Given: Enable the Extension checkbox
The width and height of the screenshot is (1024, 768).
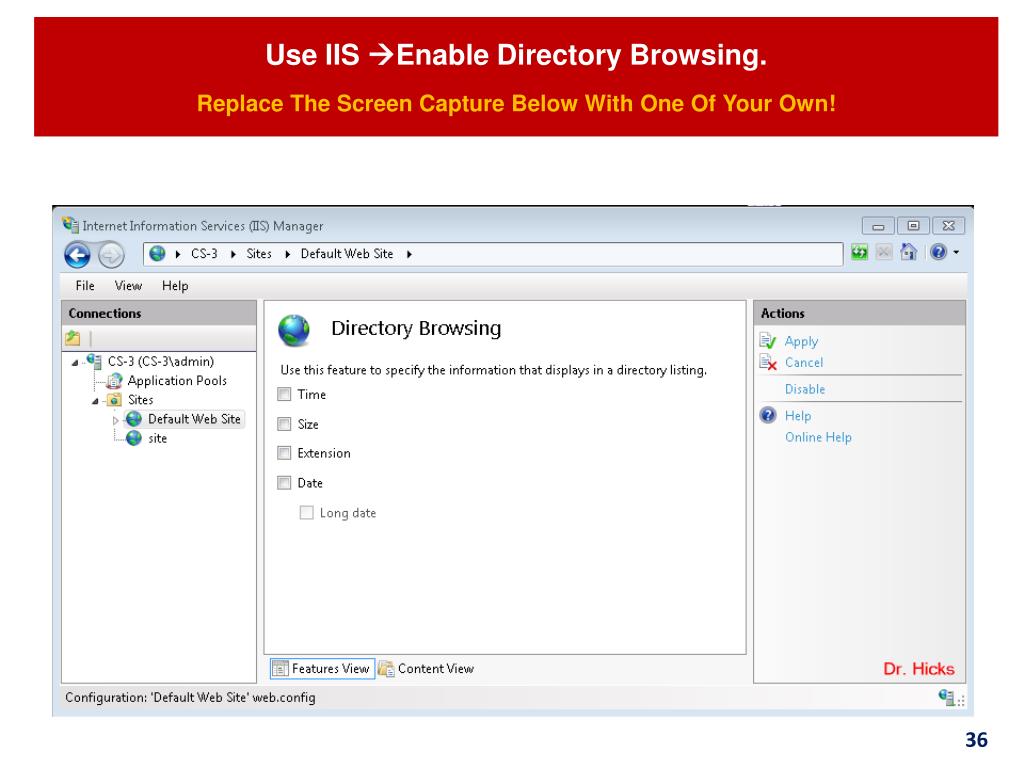Looking at the screenshot, I should click(x=284, y=453).
